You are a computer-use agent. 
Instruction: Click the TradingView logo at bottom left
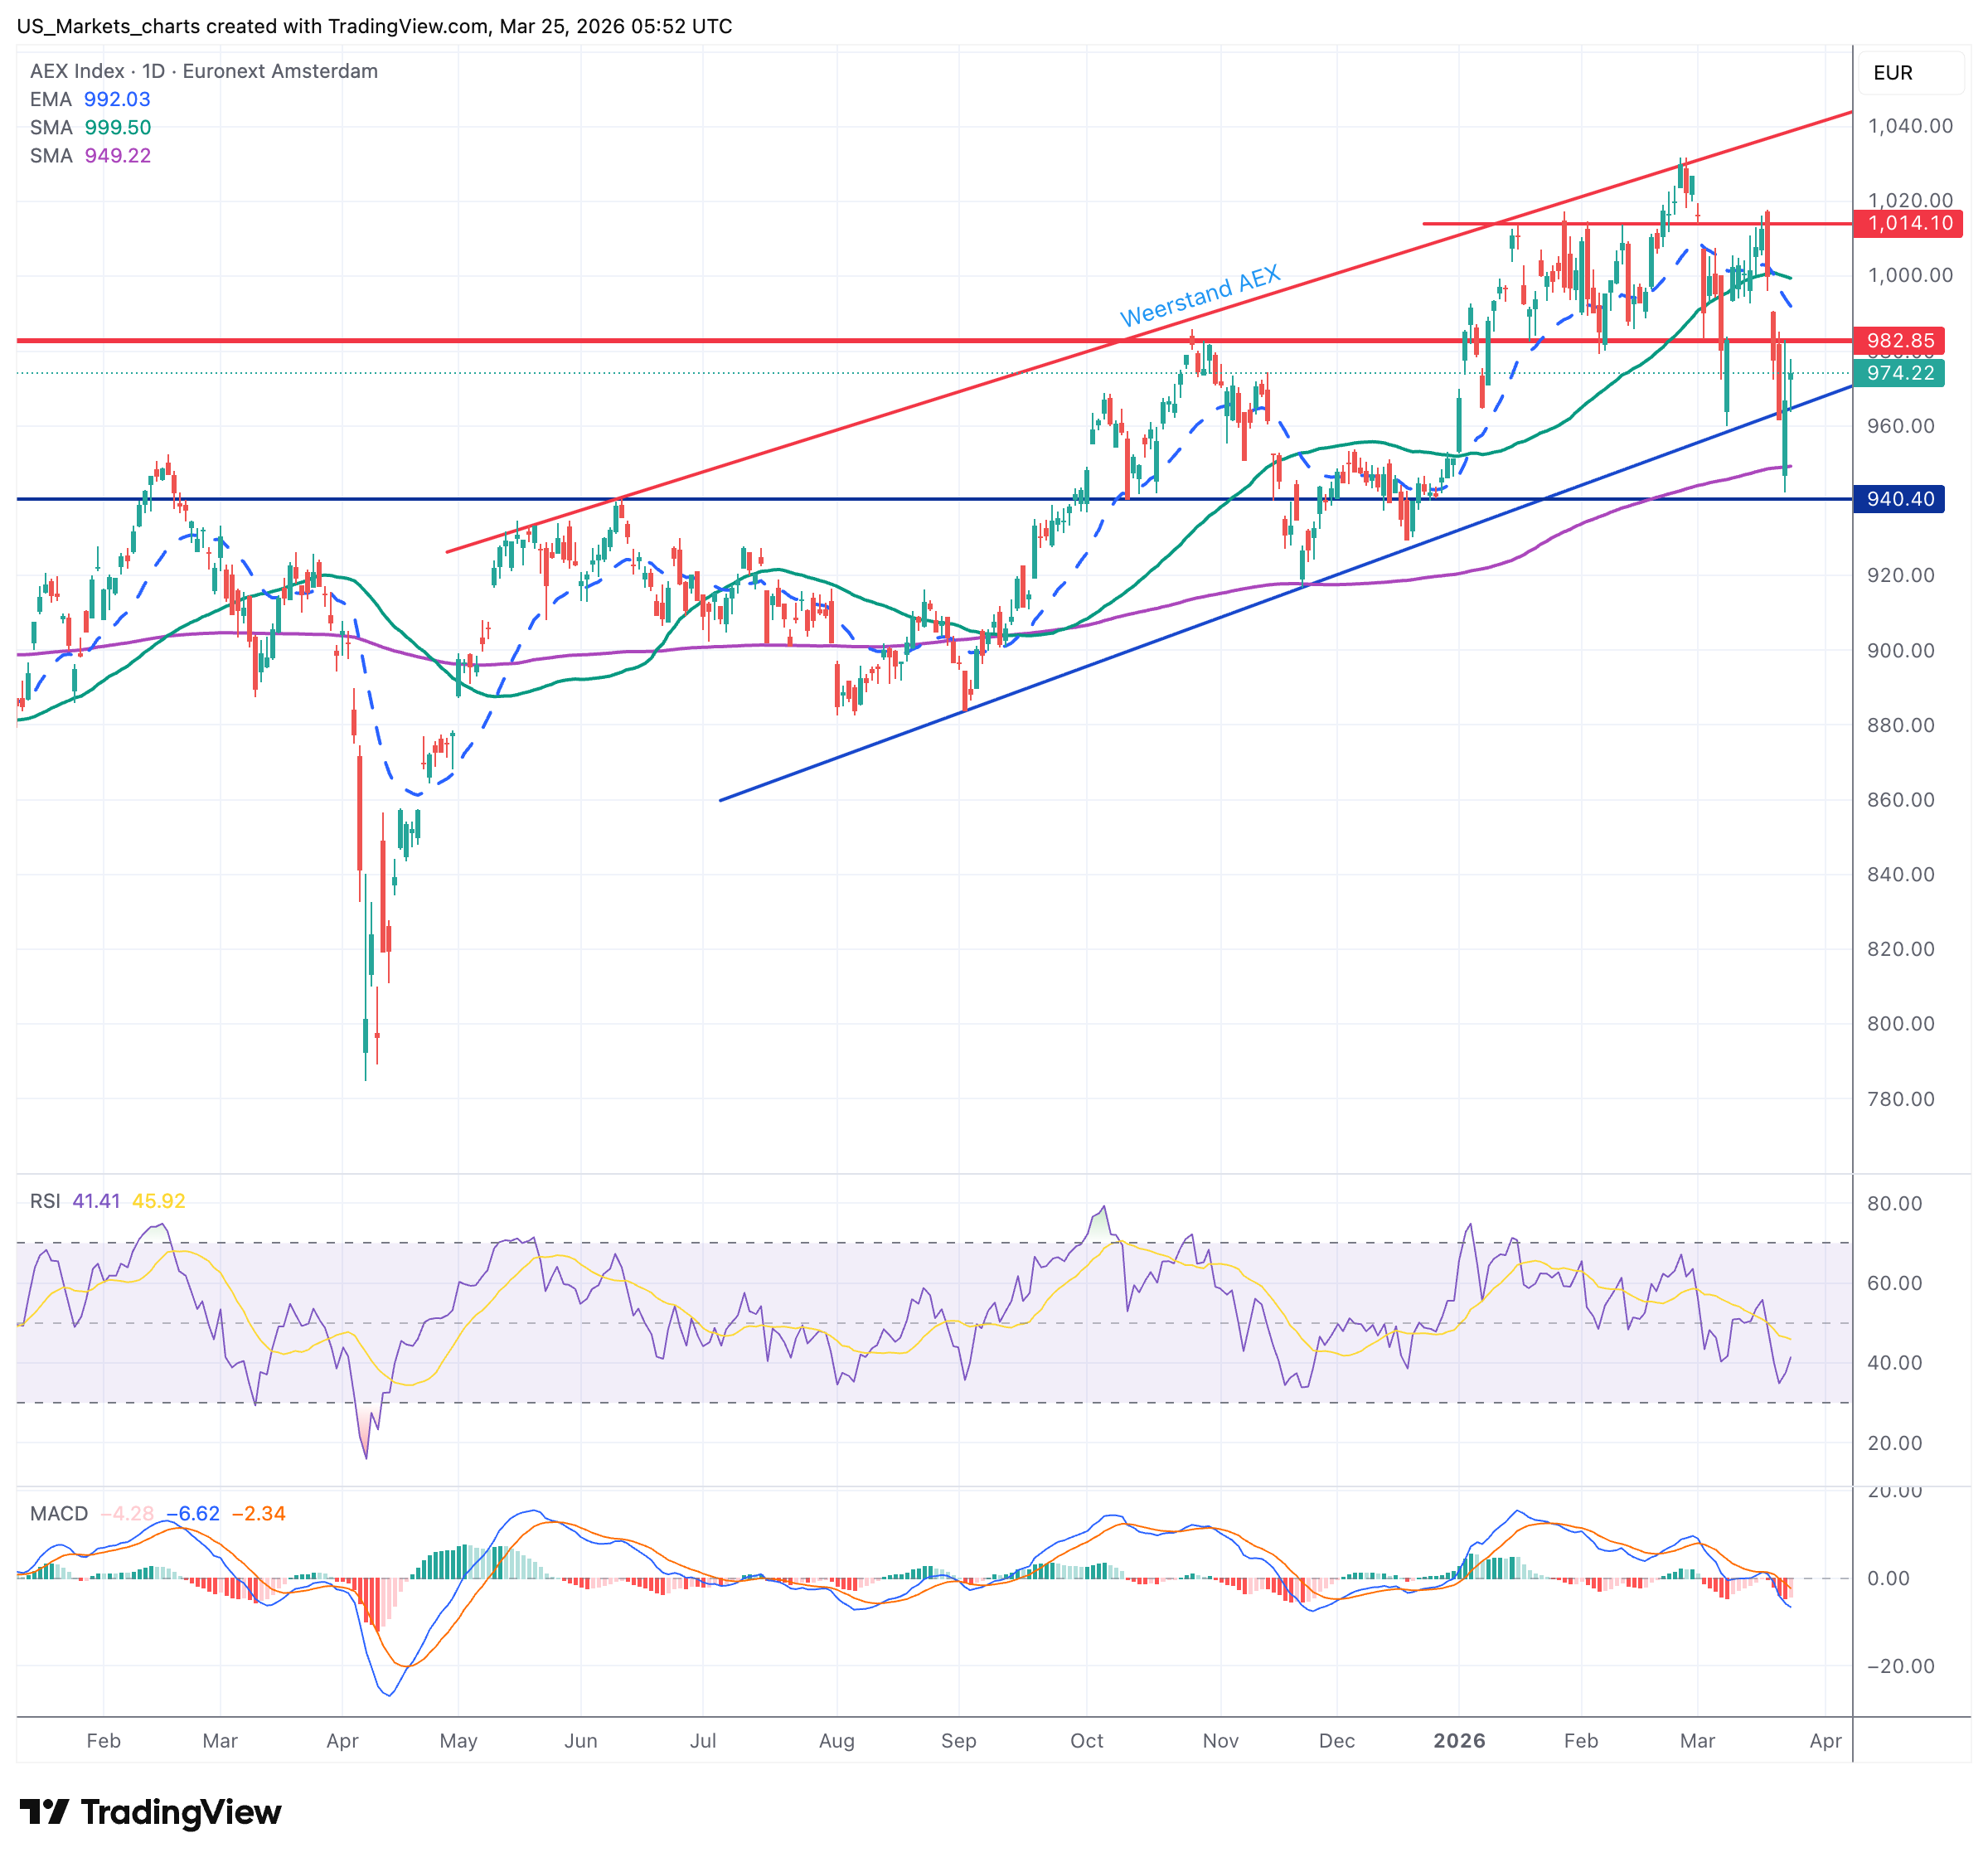tap(150, 1811)
